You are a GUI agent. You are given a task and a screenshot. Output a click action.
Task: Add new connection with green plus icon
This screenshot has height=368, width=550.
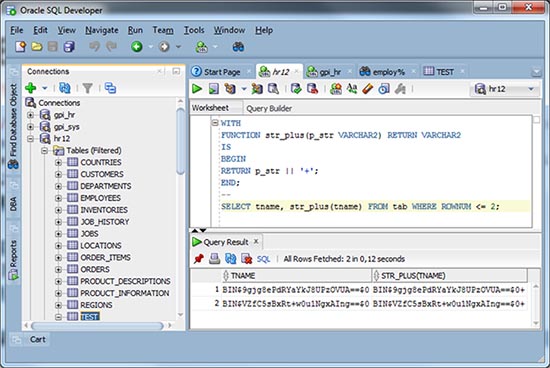coord(31,88)
